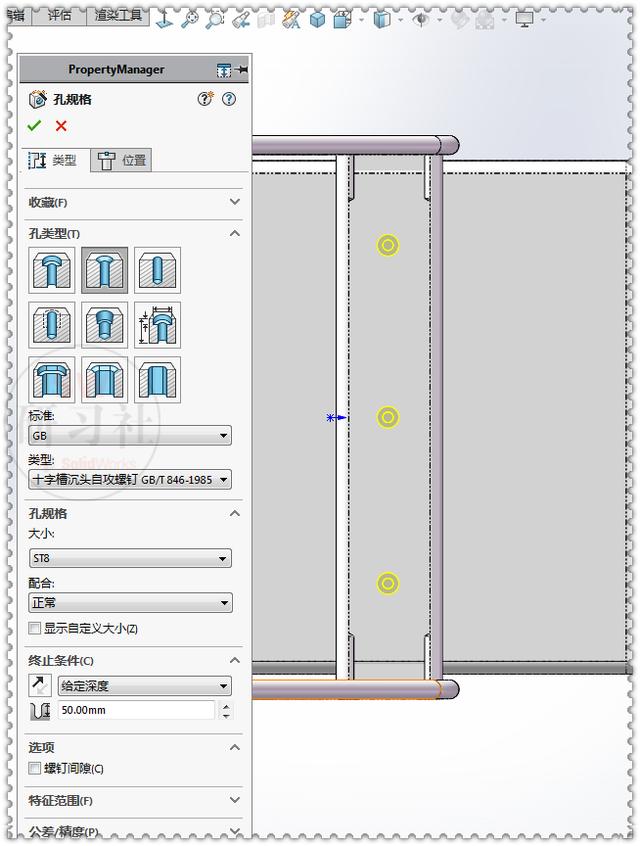Click the Zoom to Fit magnifier icon

coord(190,20)
